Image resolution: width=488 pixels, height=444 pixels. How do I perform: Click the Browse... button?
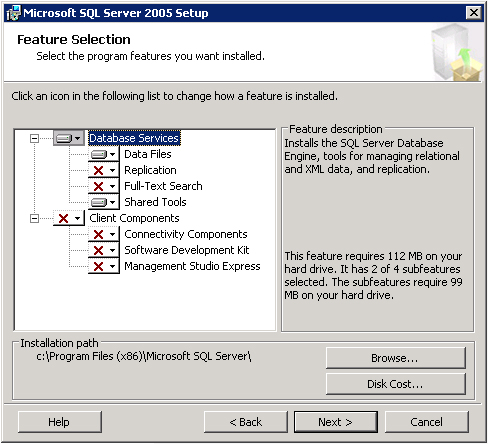[x=396, y=358]
